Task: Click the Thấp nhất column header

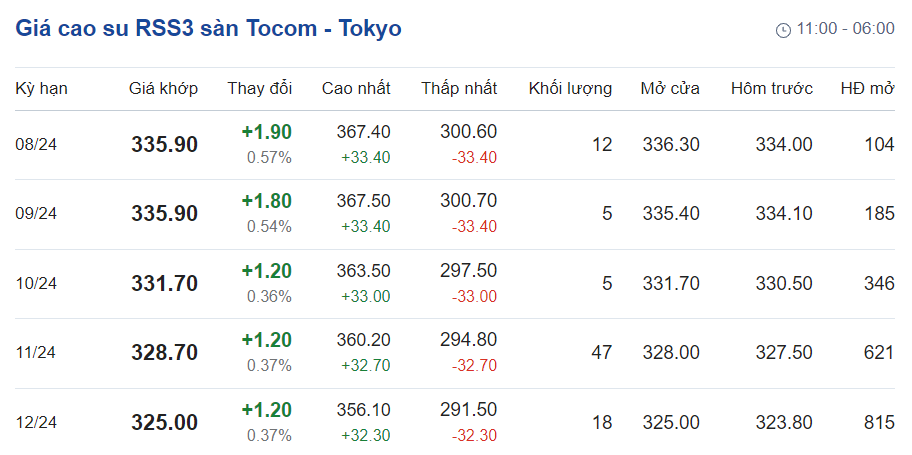Action: tap(459, 89)
